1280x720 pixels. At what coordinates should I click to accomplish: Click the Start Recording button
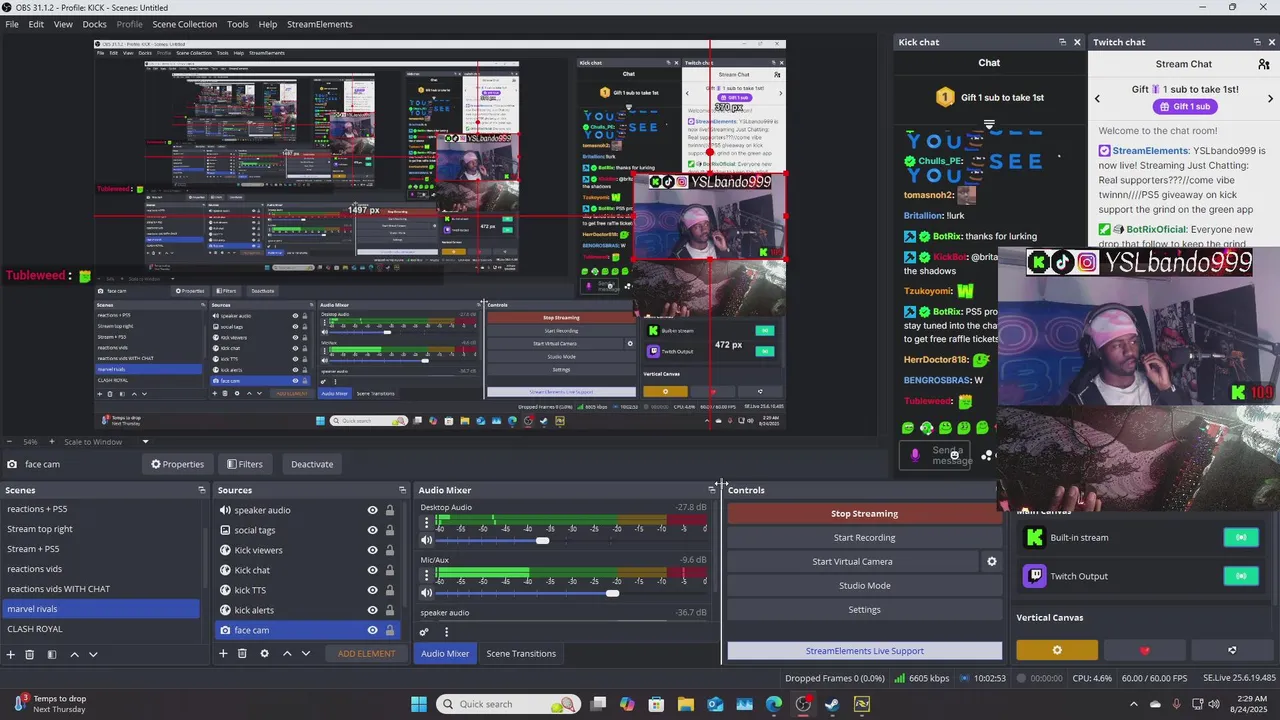pos(864,538)
